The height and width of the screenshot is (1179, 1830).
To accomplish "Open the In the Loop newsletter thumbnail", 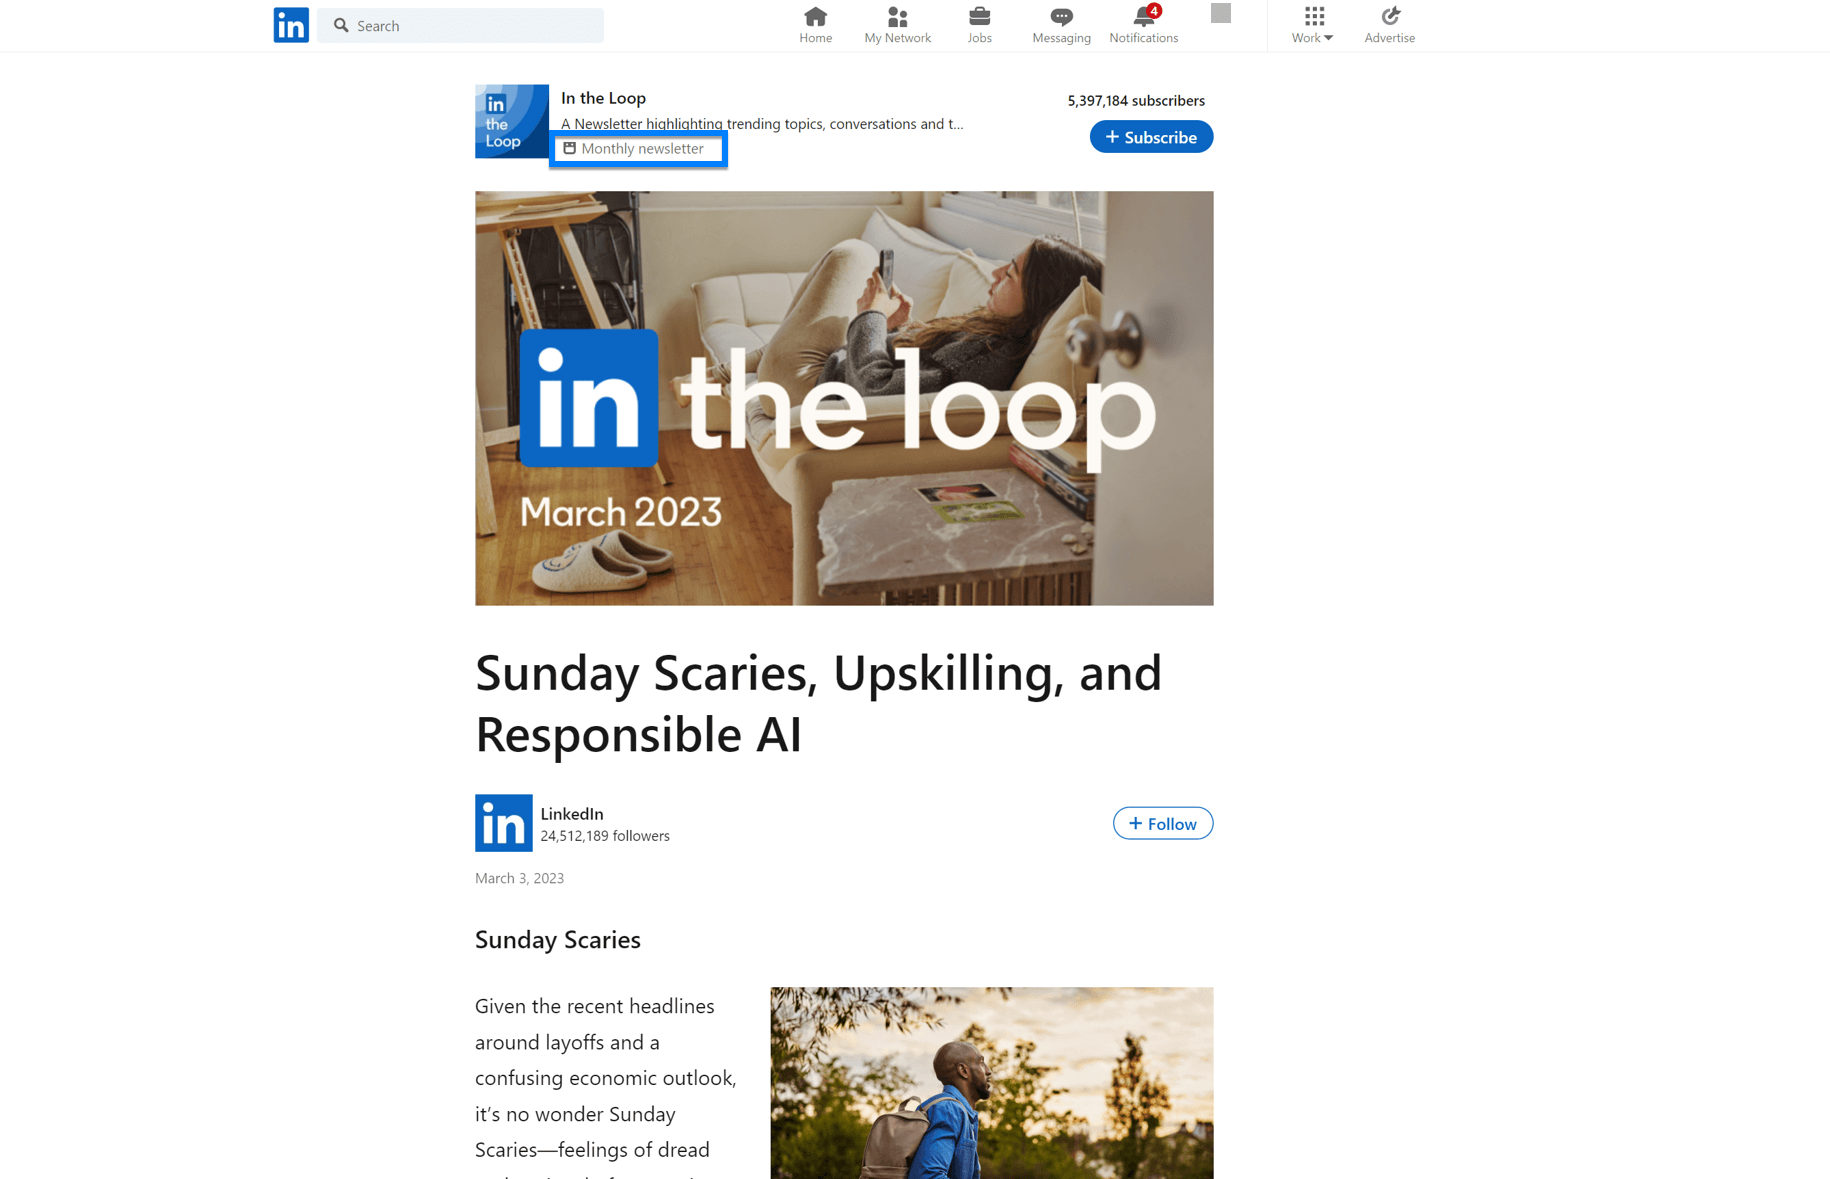I will 511,121.
